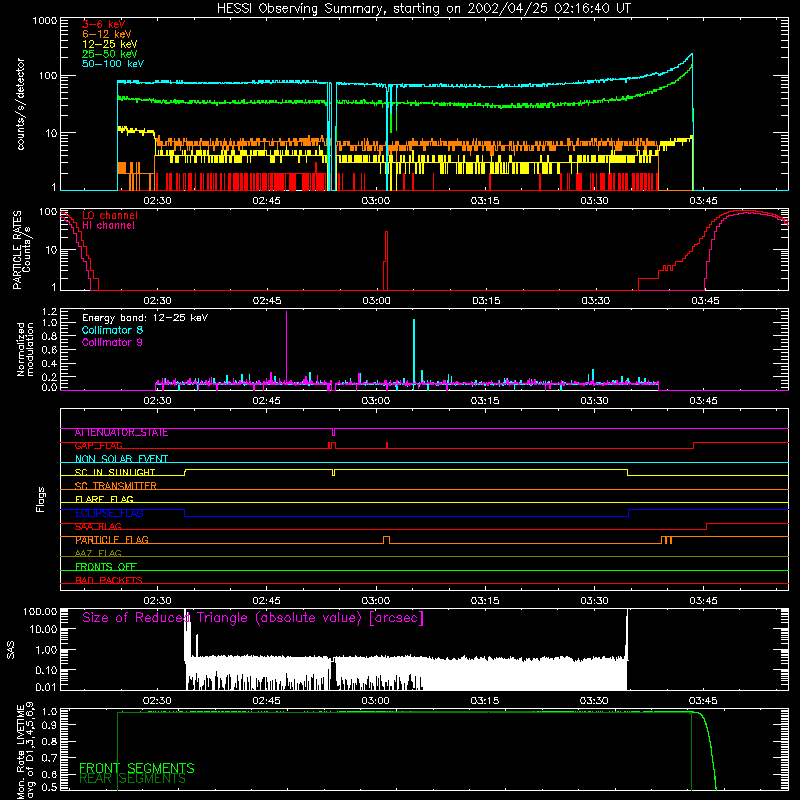
Task: Click the 'SAS' axis label
Action: (x=11, y=650)
